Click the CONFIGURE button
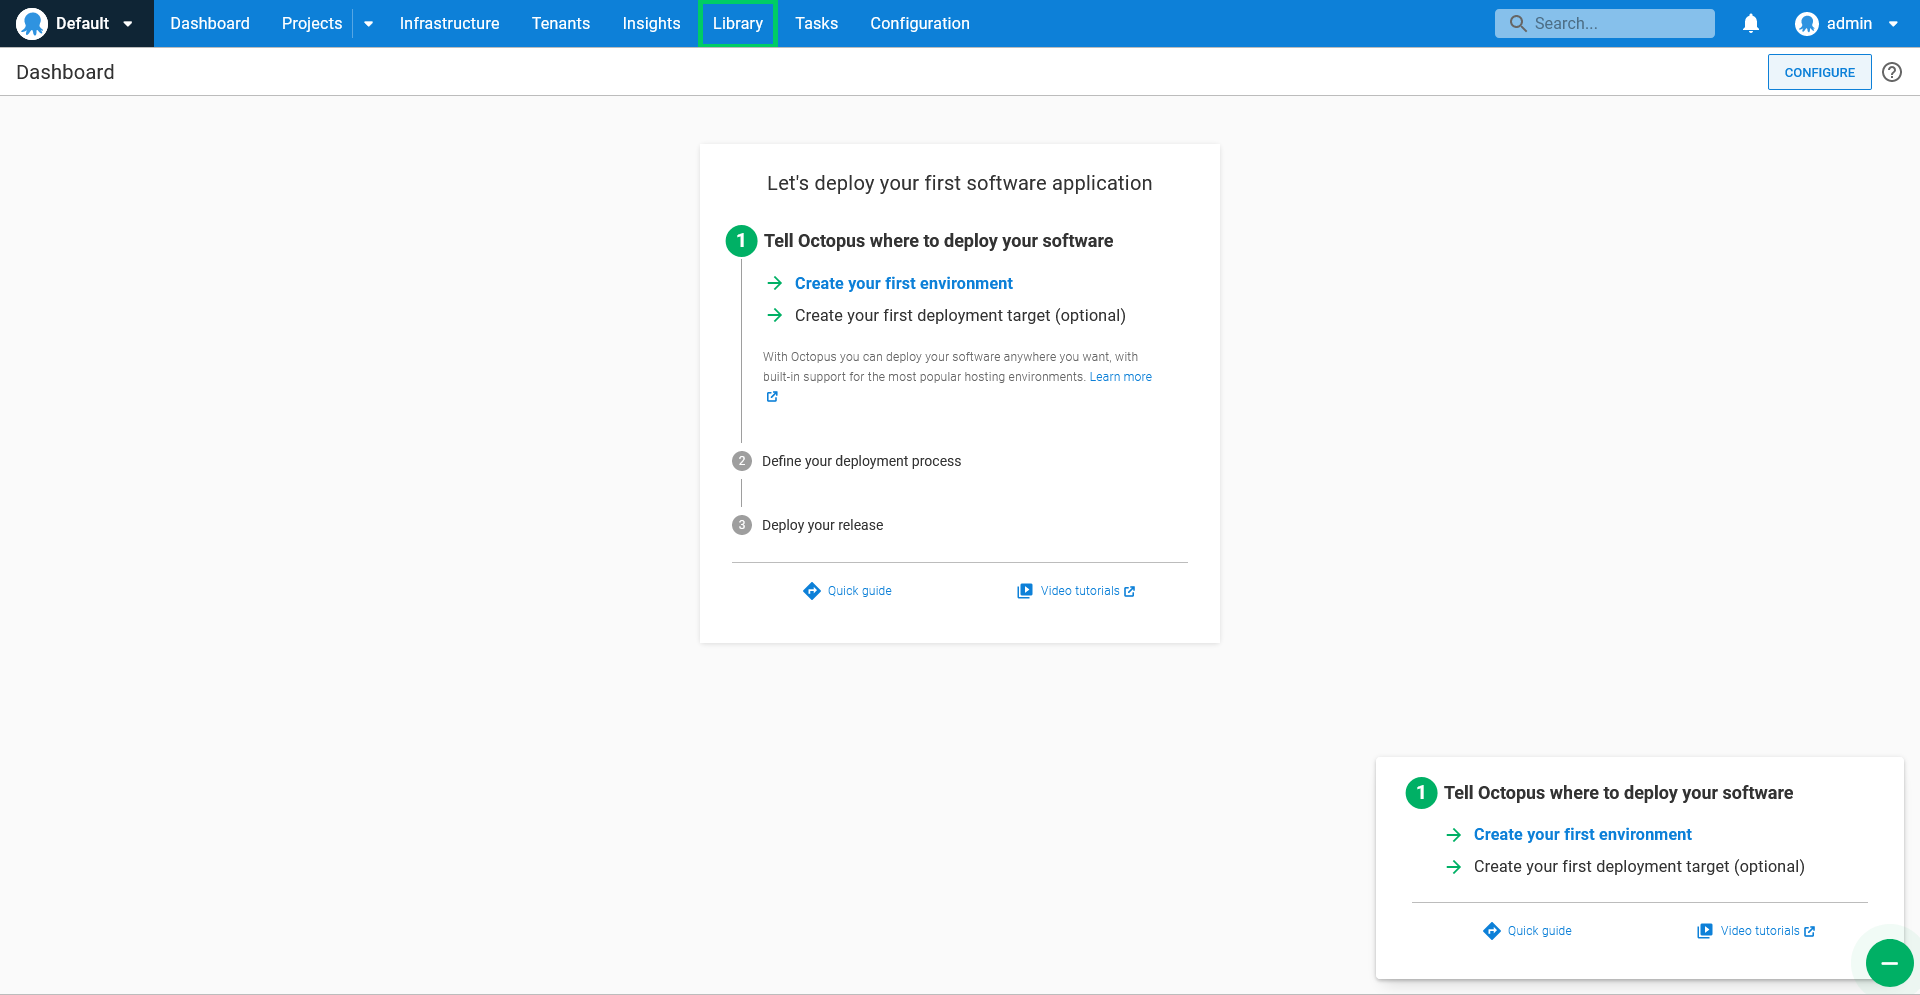This screenshot has width=1920, height=995. (x=1820, y=72)
